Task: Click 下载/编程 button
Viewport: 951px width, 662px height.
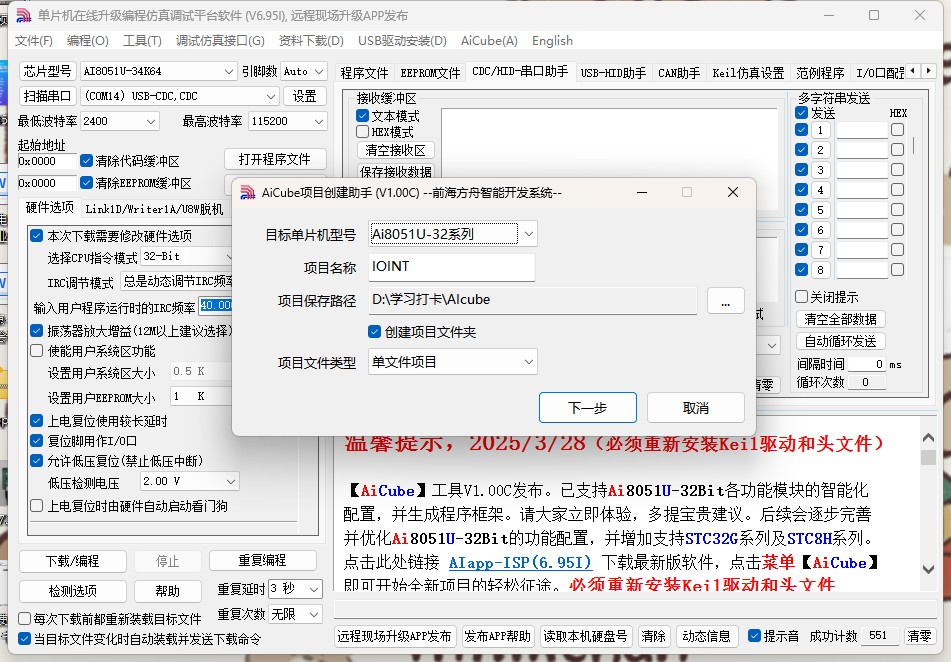Action: [x=73, y=561]
